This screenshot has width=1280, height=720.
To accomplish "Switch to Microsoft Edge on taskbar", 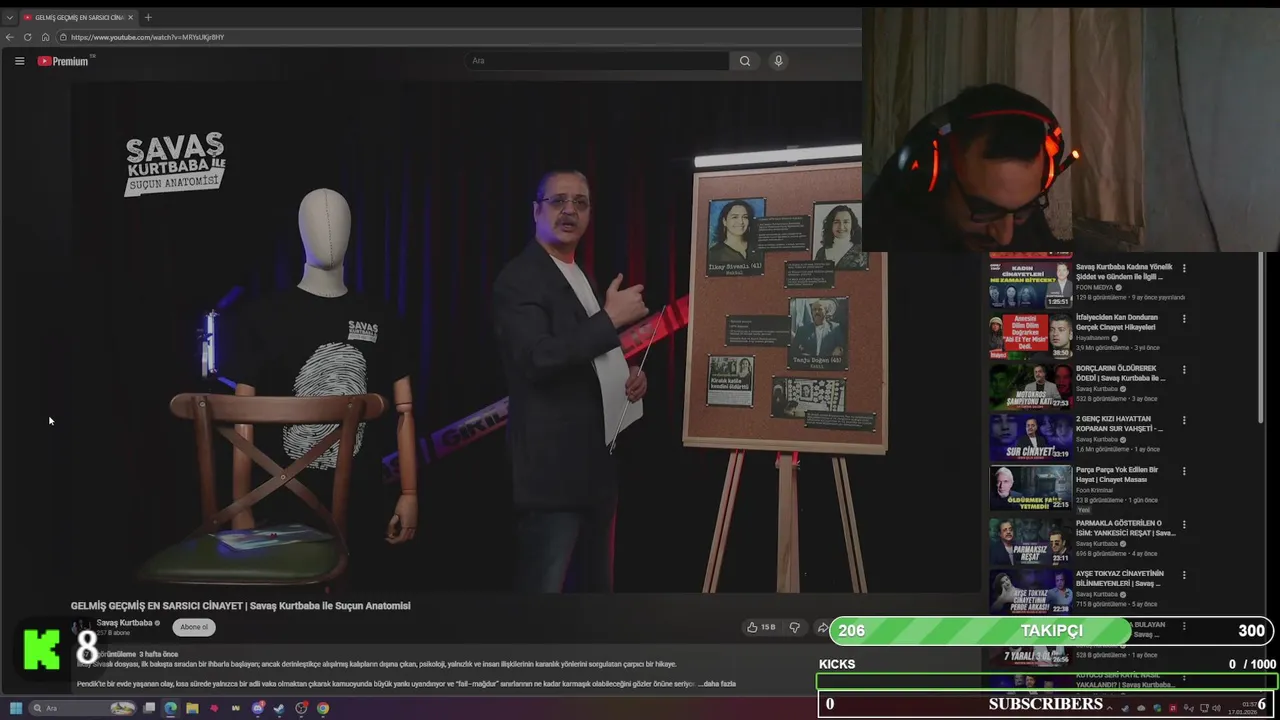I will click(171, 708).
